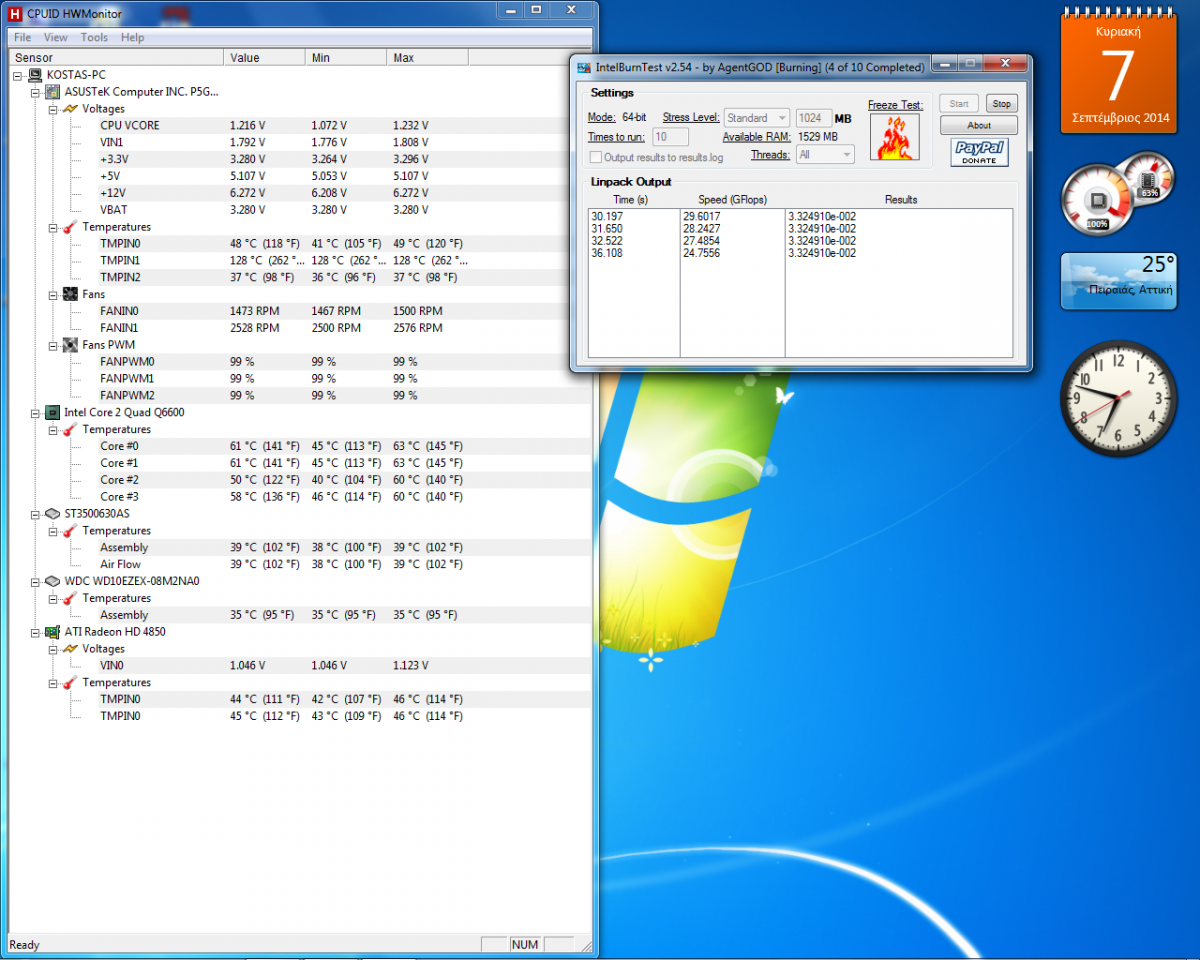The image size is (1200, 960).
Task: Click the ST3500630AS hard drive icon
Action: coord(52,513)
